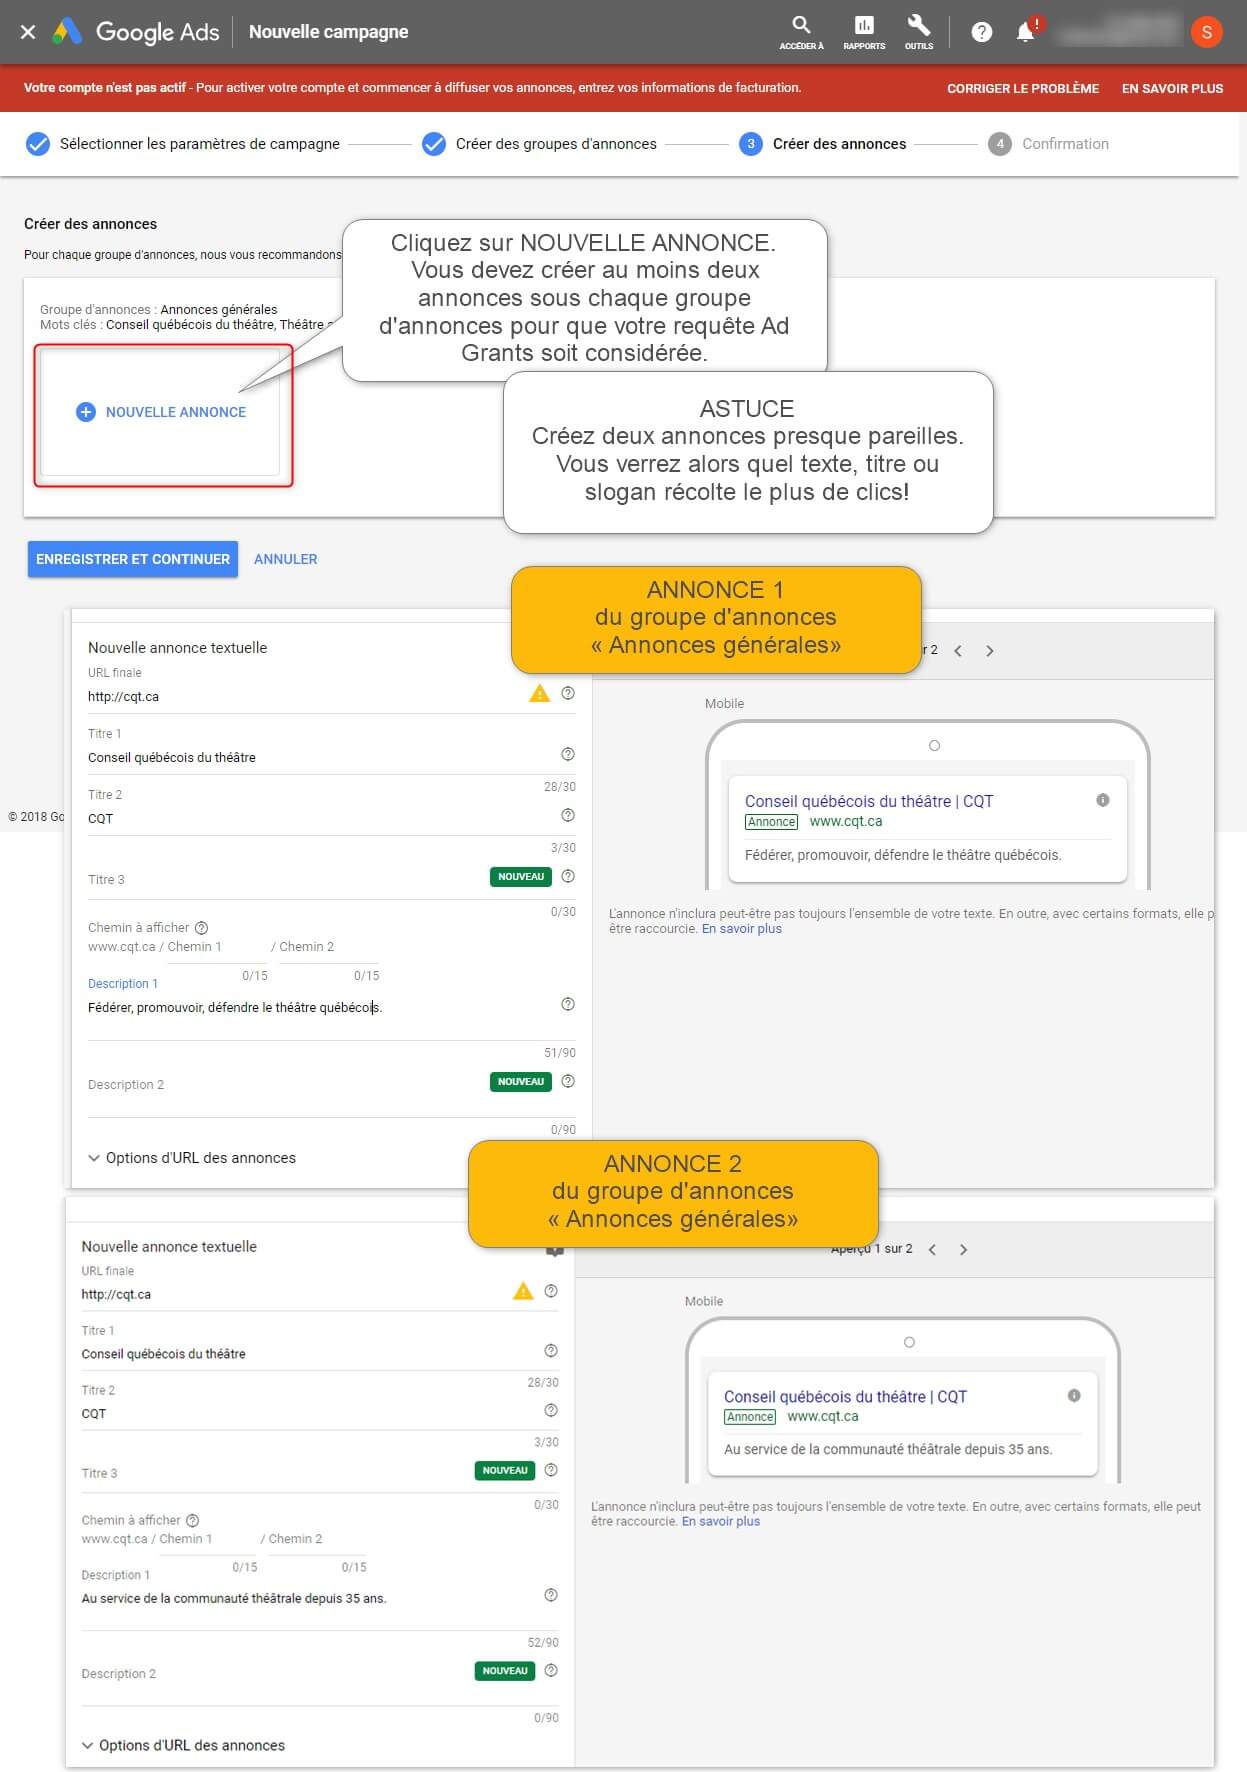This screenshot has width=1247, height=1772.
Task: Click Titre 3 help icon in Annonce 1
Action: pos(568,876)
